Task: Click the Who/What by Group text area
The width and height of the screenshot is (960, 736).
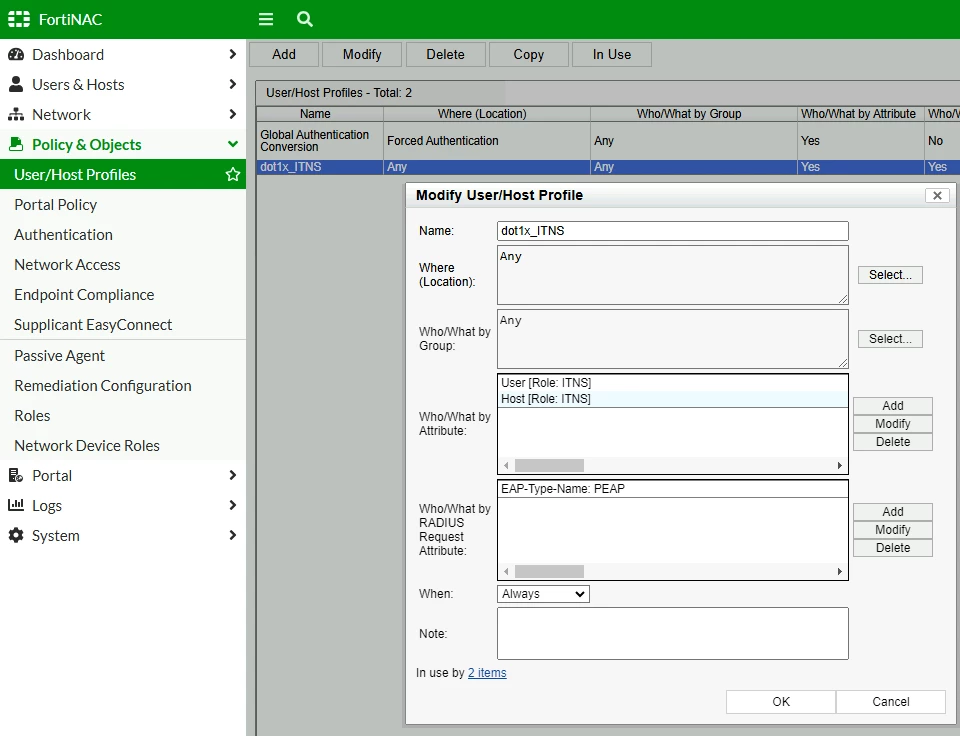Action: (x=673, y=339)
